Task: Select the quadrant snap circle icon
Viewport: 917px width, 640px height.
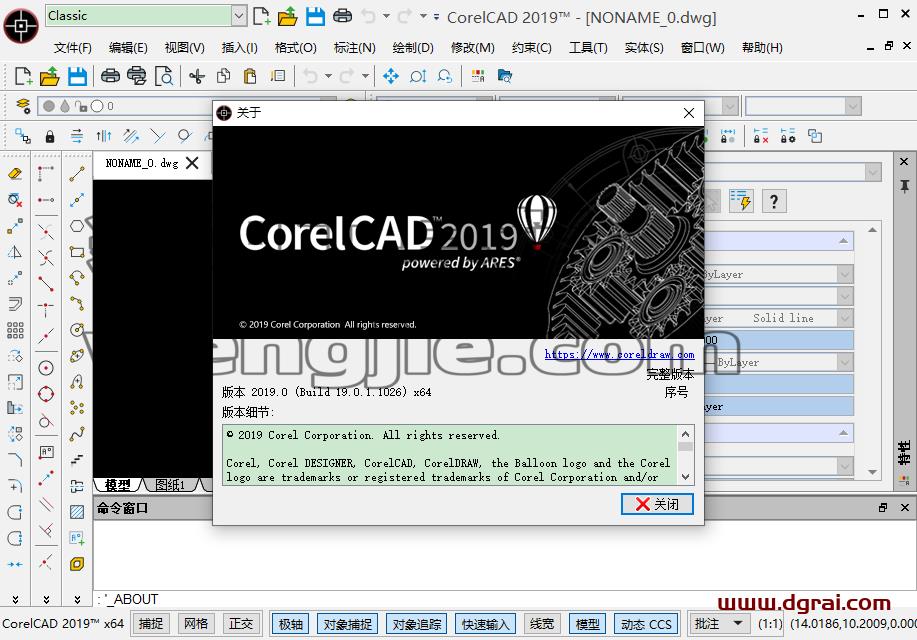Action: point(46,394)
